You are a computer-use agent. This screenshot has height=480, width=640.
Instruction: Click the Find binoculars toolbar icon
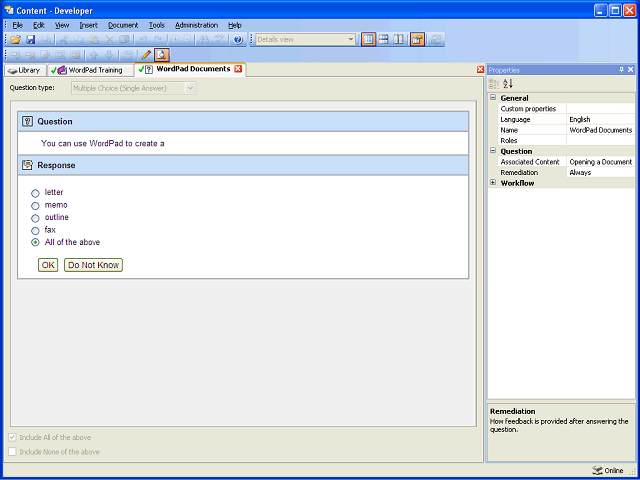click(x=204, y=40)
